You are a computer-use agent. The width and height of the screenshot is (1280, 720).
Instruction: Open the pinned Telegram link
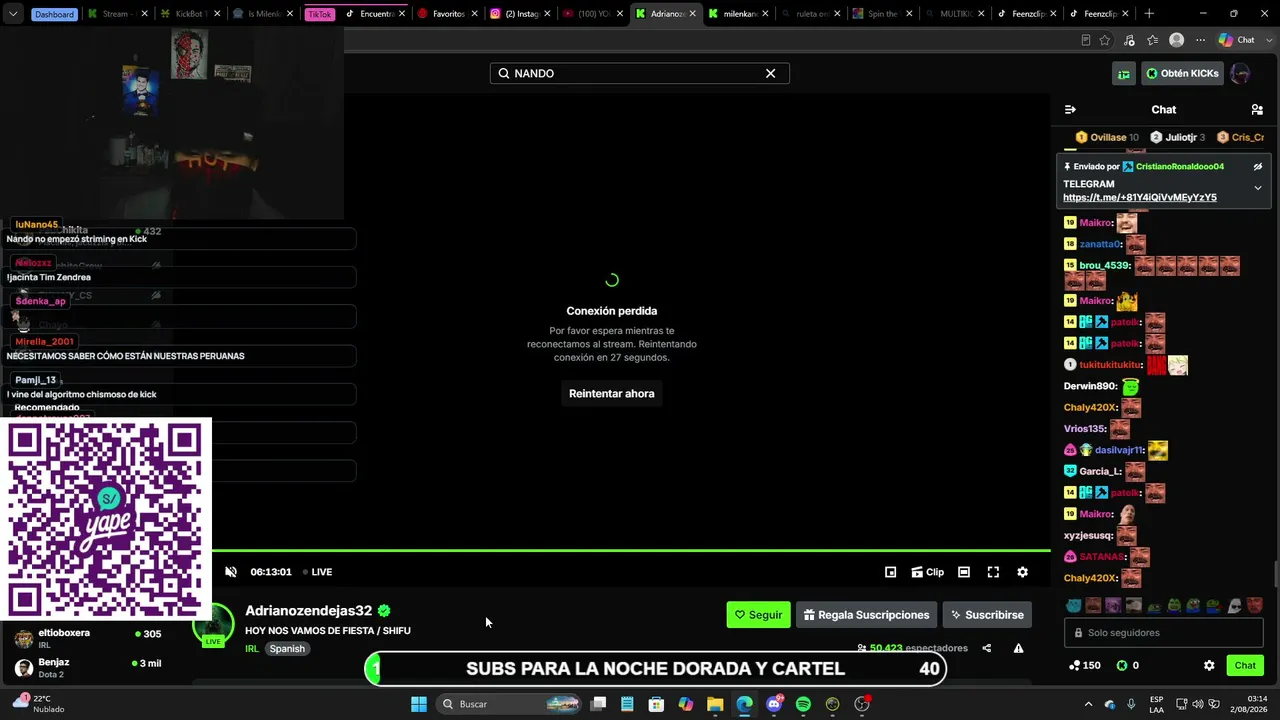coord(1140,198)
